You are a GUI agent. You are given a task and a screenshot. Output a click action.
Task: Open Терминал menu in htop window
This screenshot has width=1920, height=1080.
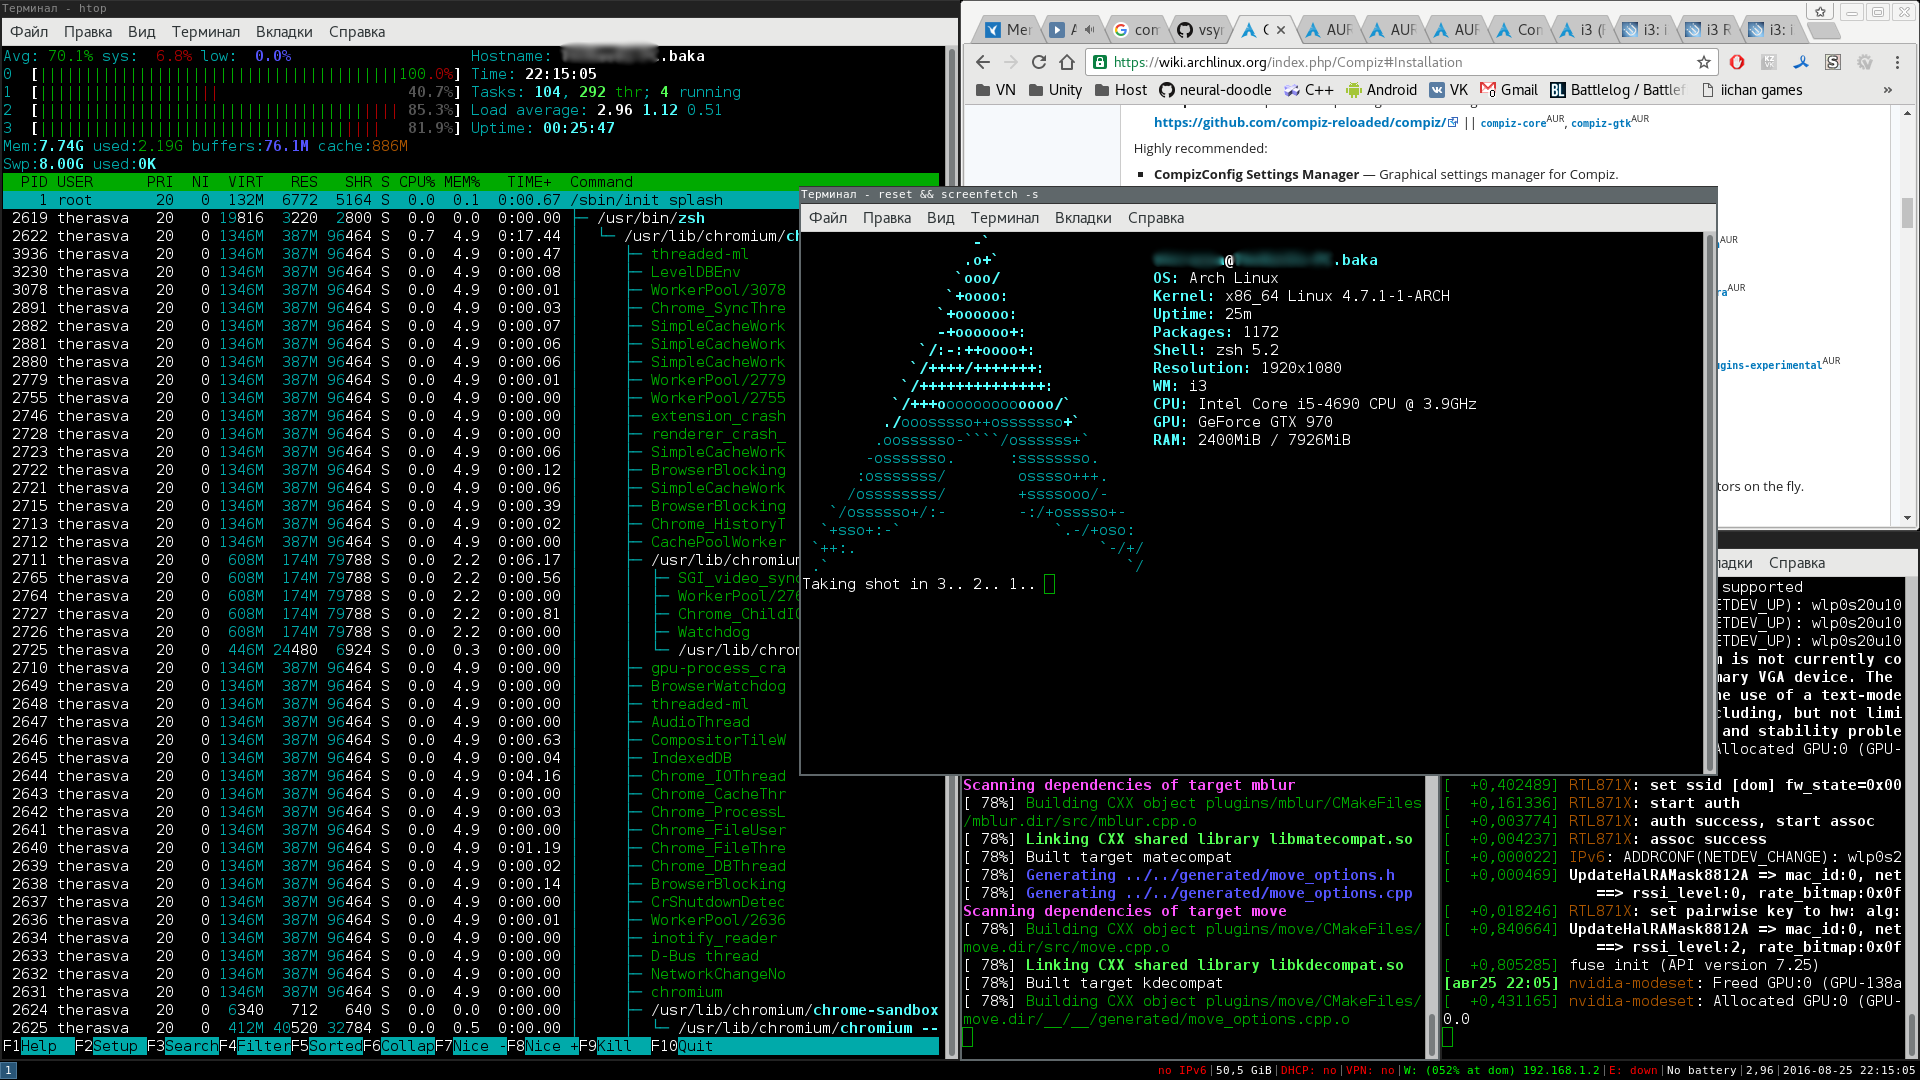coord(205,32)
